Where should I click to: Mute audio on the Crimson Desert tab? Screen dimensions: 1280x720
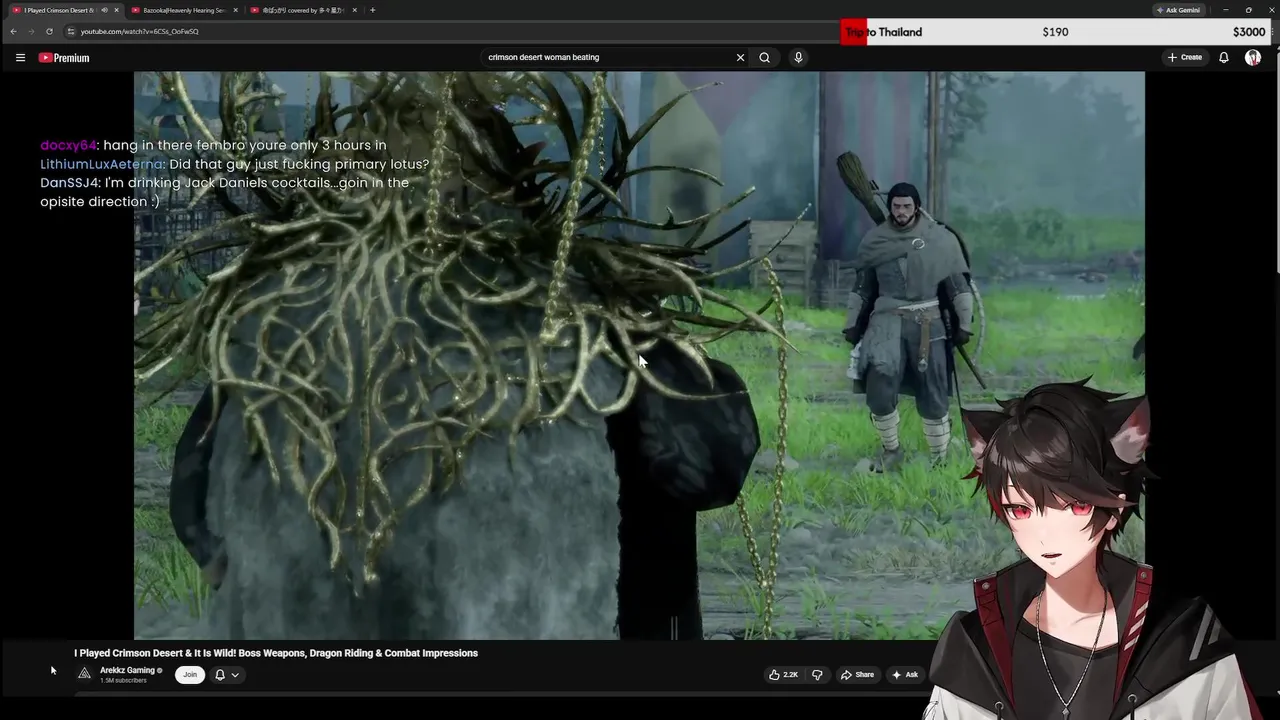(104, 10)
